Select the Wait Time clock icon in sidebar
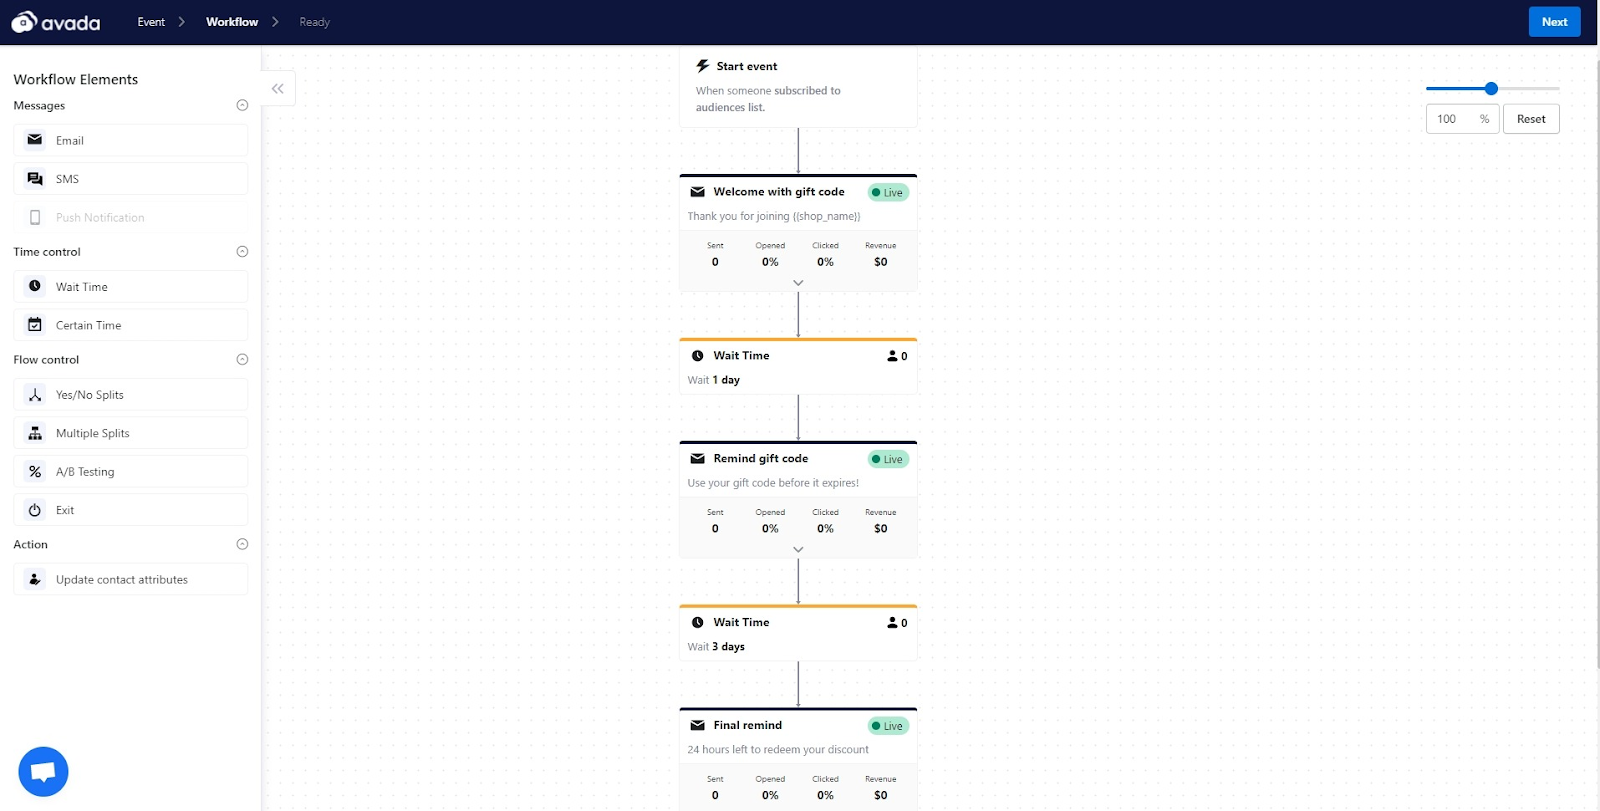Screen dimensions: 1600x811 pos(35,286)
